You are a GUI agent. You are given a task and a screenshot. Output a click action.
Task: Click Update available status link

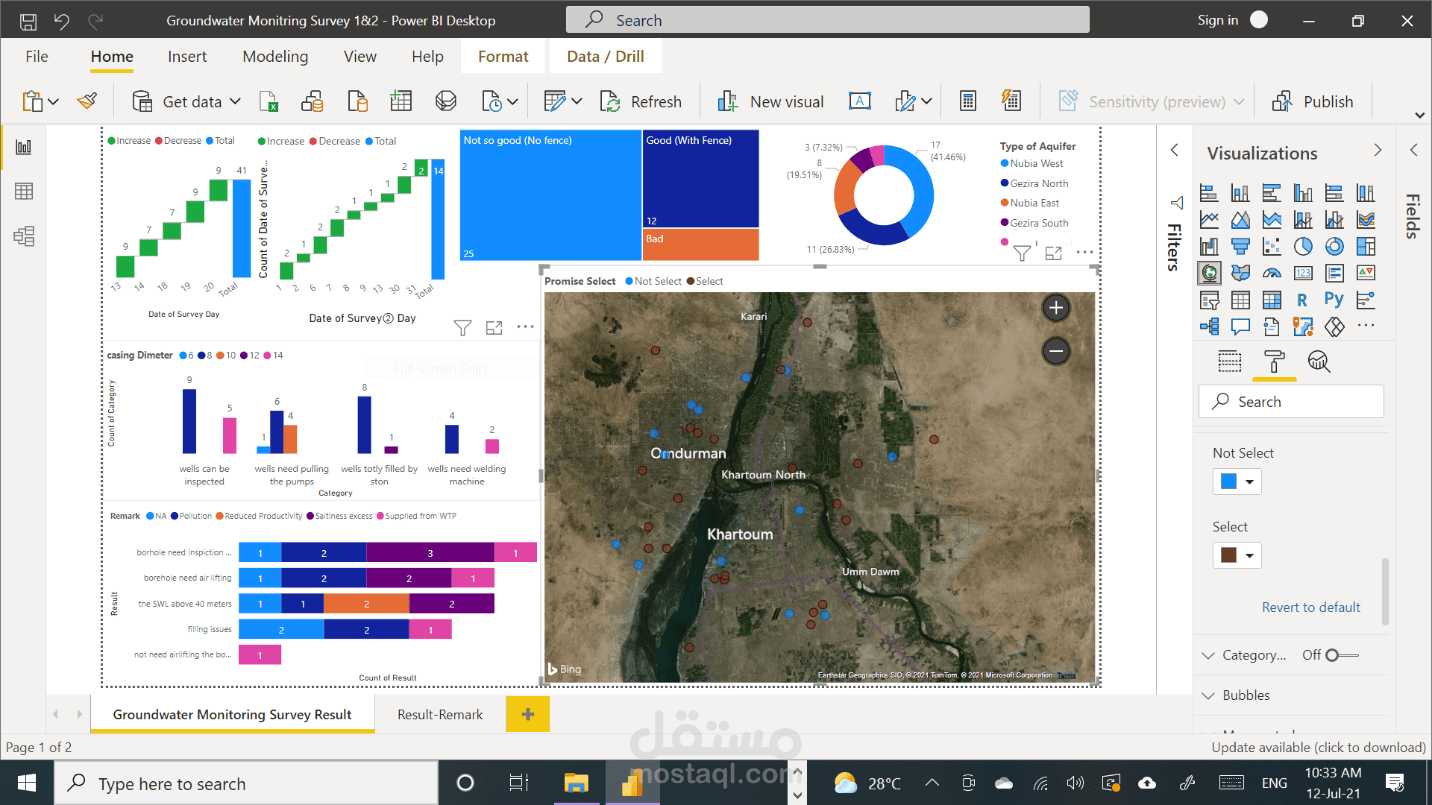[x=1318, y=747]
